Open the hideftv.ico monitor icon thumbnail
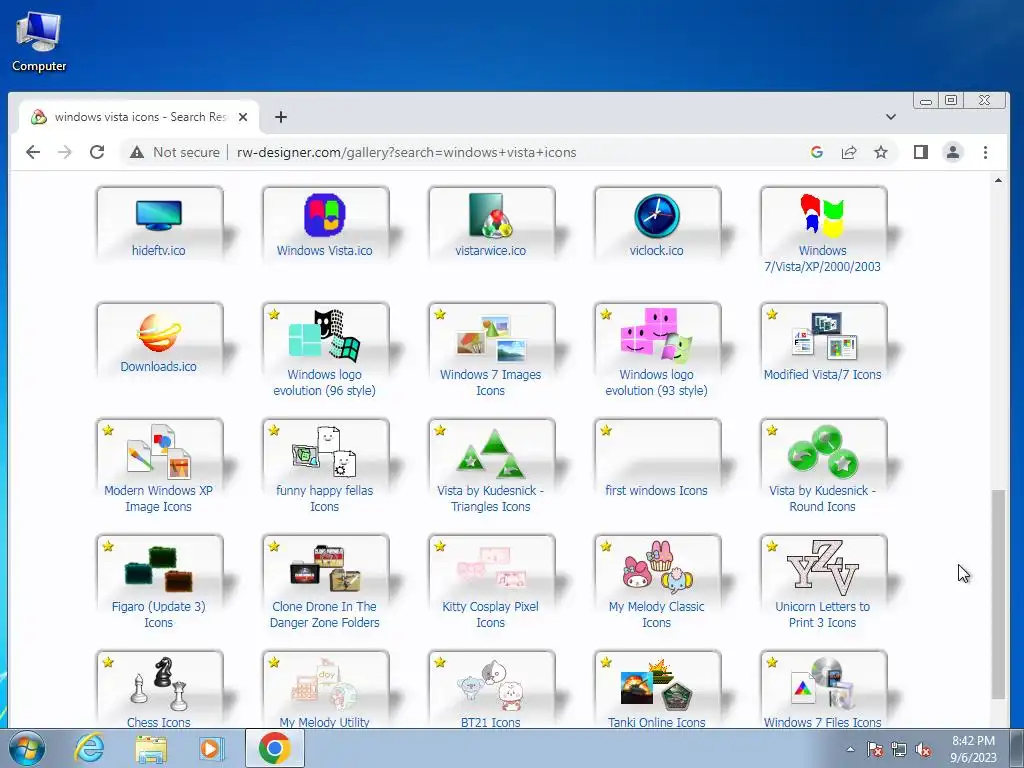 tap(159, 216)
